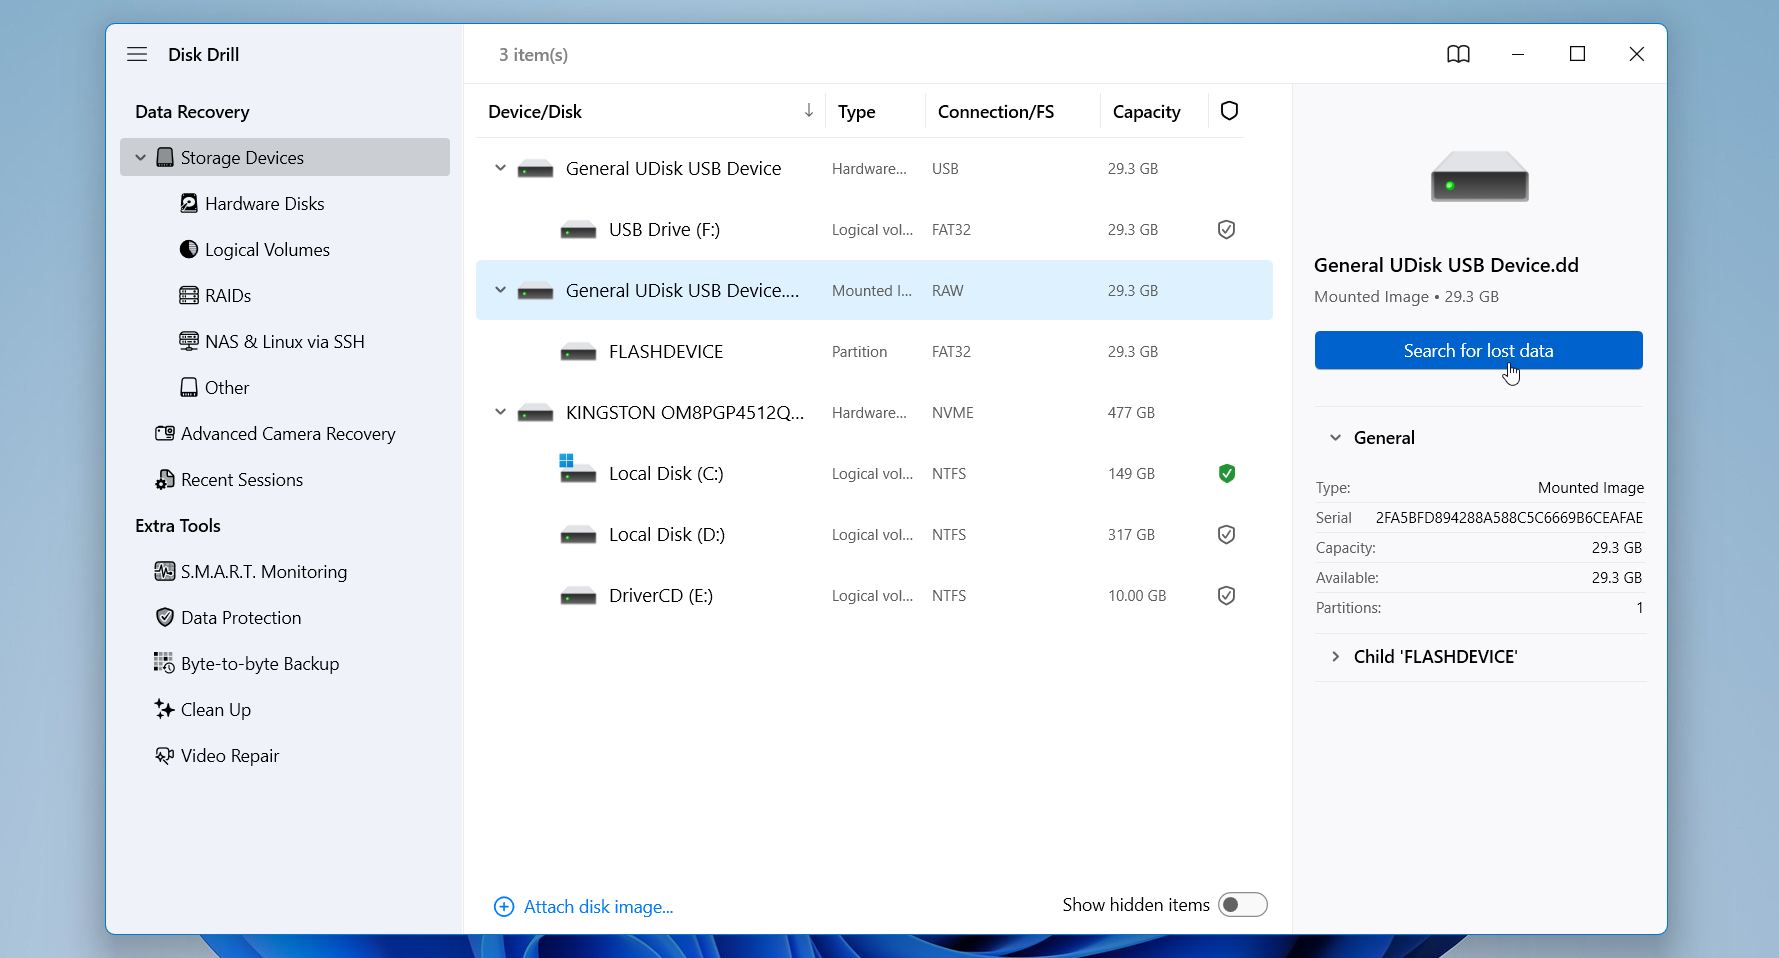1779x958 pixels.
Task: Collapse the Storage Devices tree section
Action: (140, 157)
